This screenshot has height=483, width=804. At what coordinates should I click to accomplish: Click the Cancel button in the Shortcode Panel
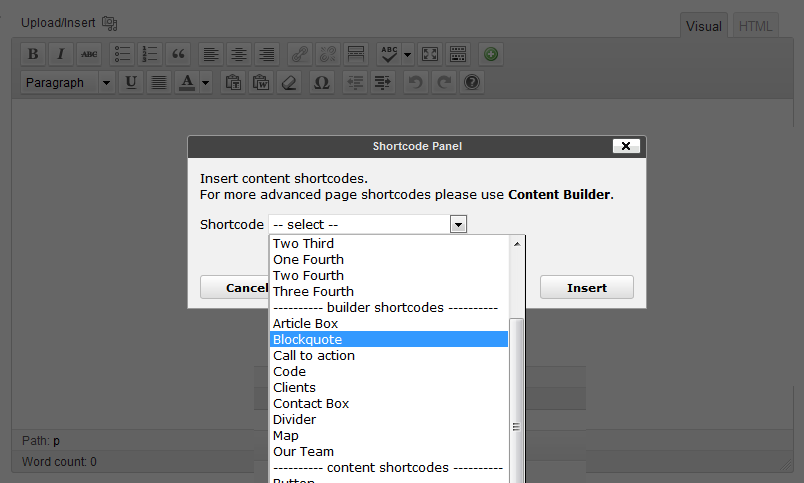tap(234, 288)
